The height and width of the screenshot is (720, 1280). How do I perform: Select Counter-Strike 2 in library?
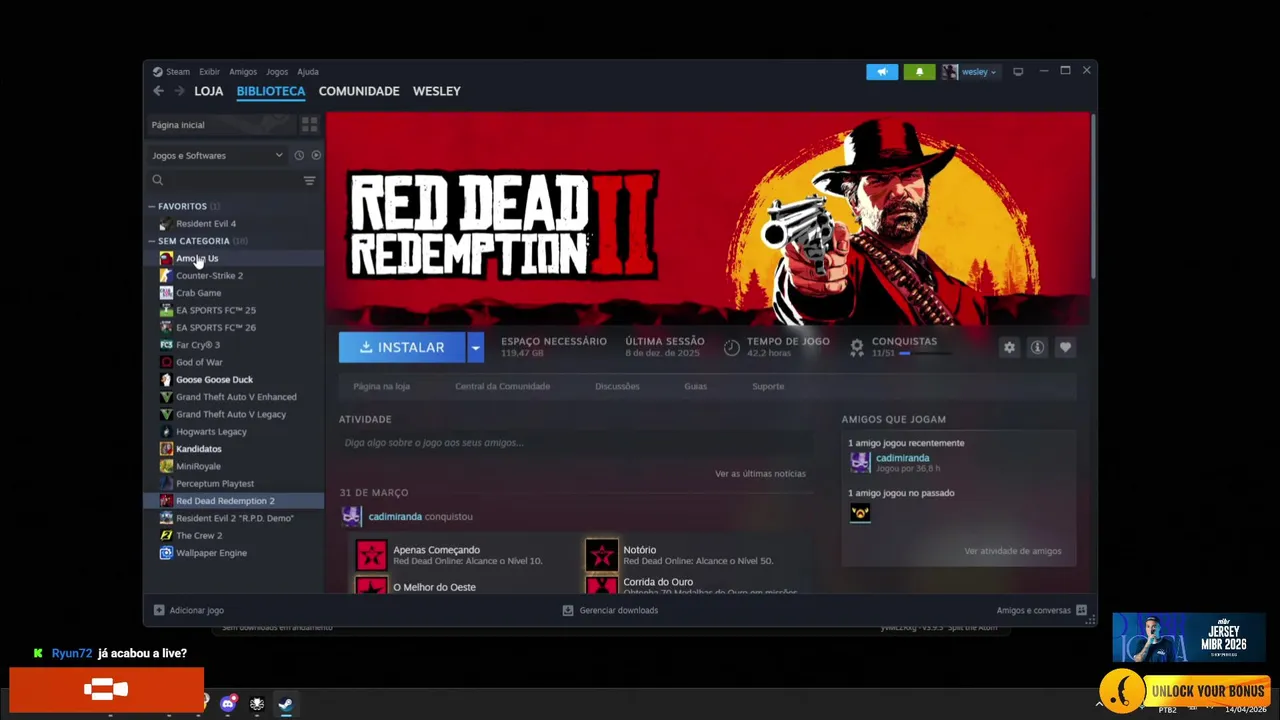(x=235, y=276)
